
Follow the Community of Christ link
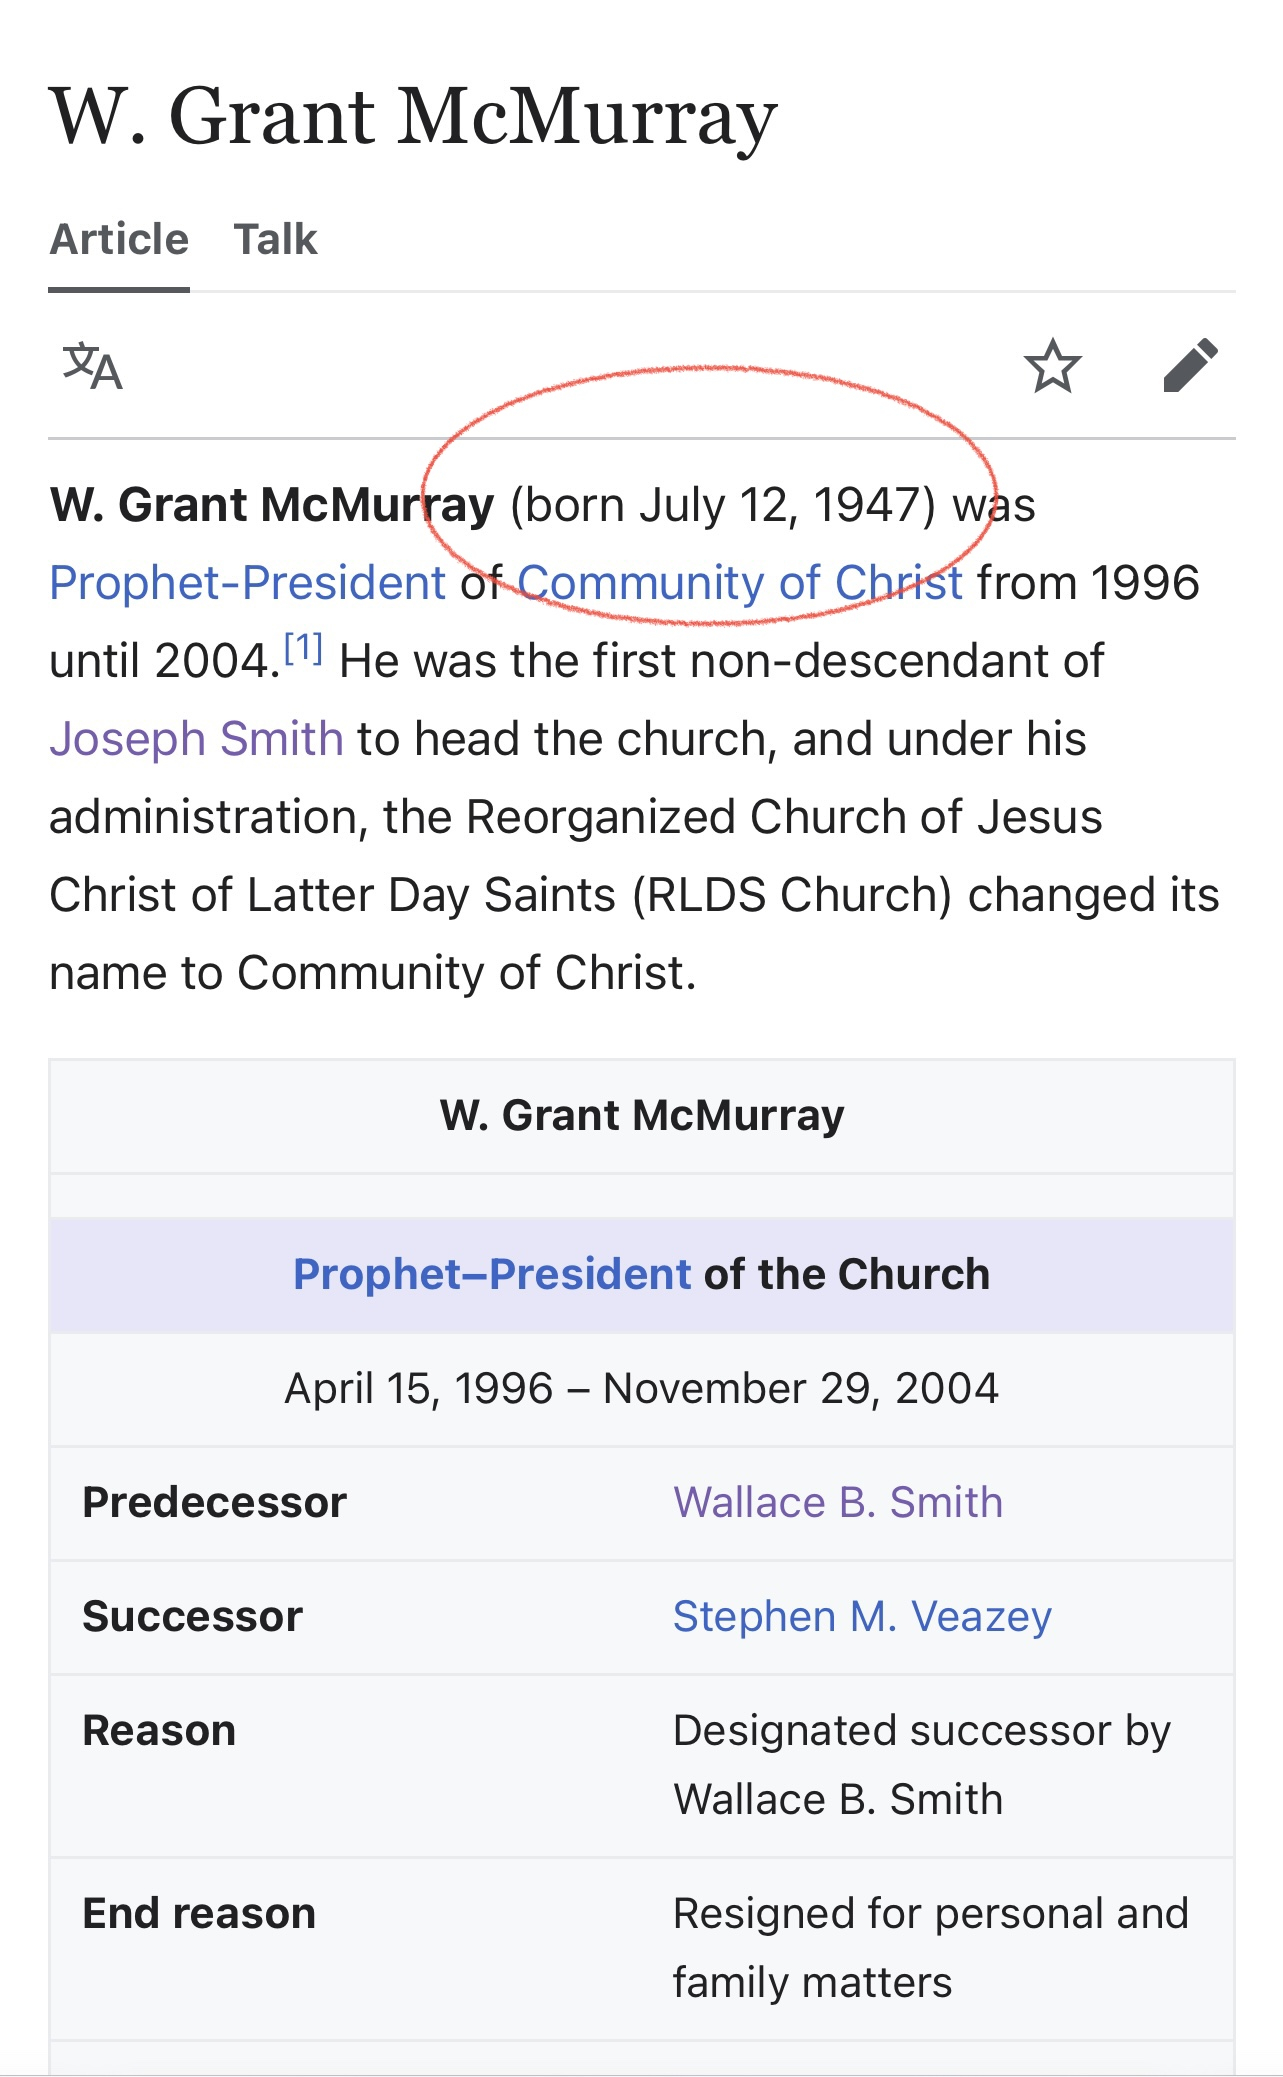[739, 583]
